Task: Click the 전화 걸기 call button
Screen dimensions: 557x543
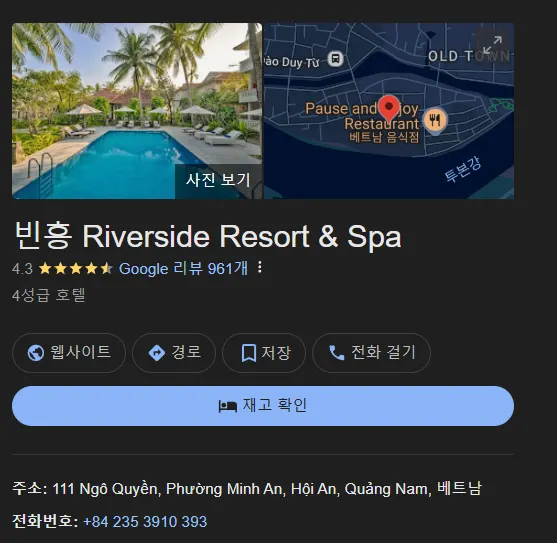Action: 371,353
